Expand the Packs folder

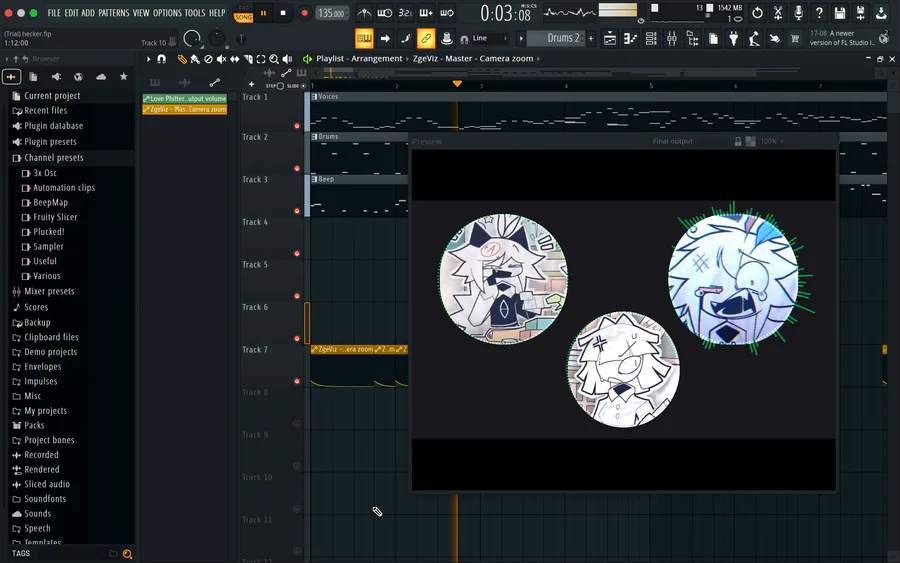coord(34,425)
